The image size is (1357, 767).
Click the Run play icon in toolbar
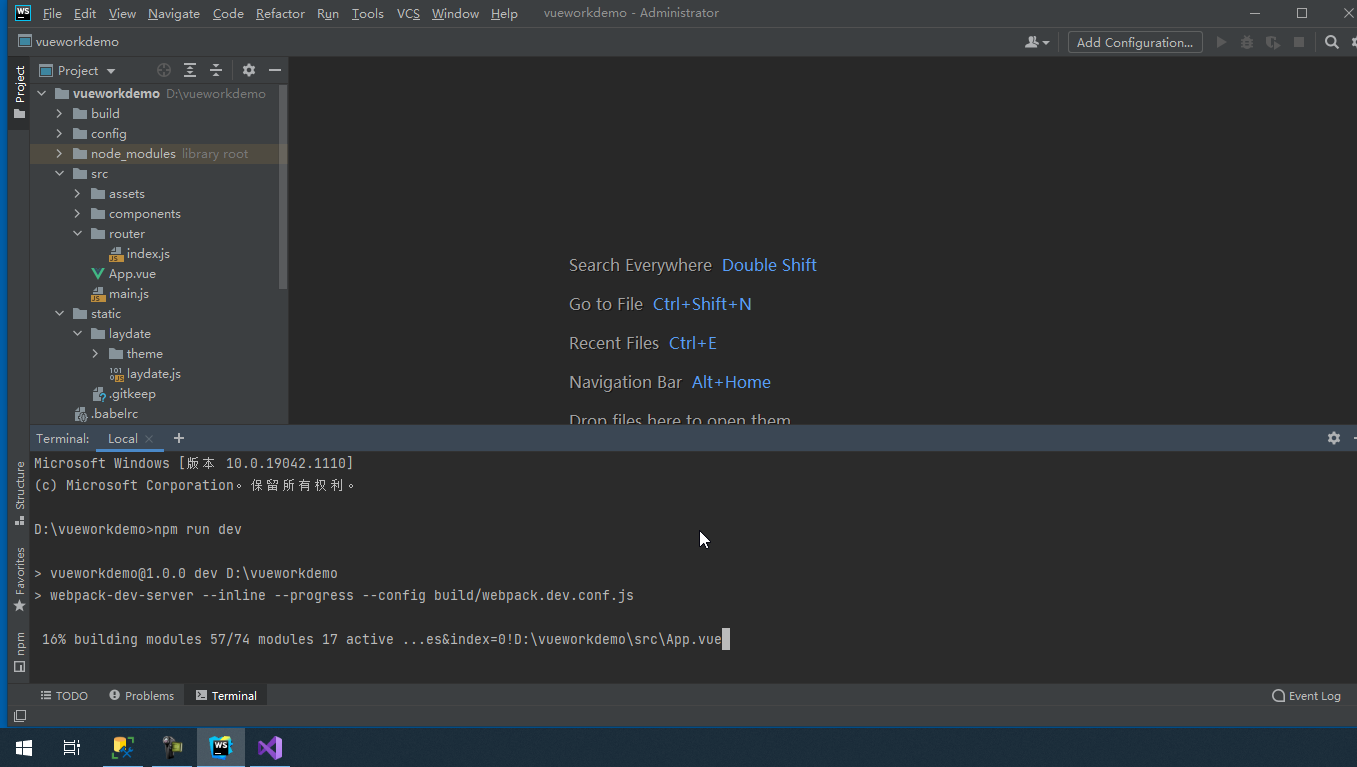tap(1221, 42)
